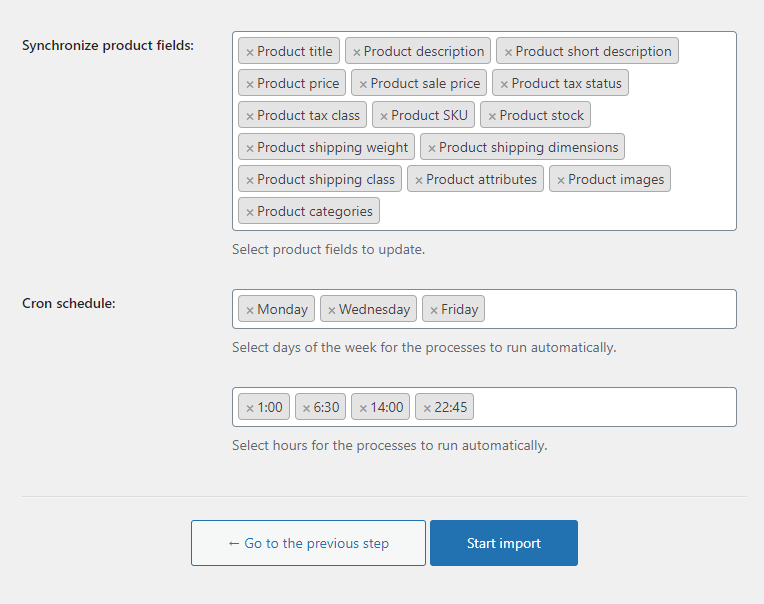
Task: Remove the Product tax status tag
Action: click(x=504, y=84)
